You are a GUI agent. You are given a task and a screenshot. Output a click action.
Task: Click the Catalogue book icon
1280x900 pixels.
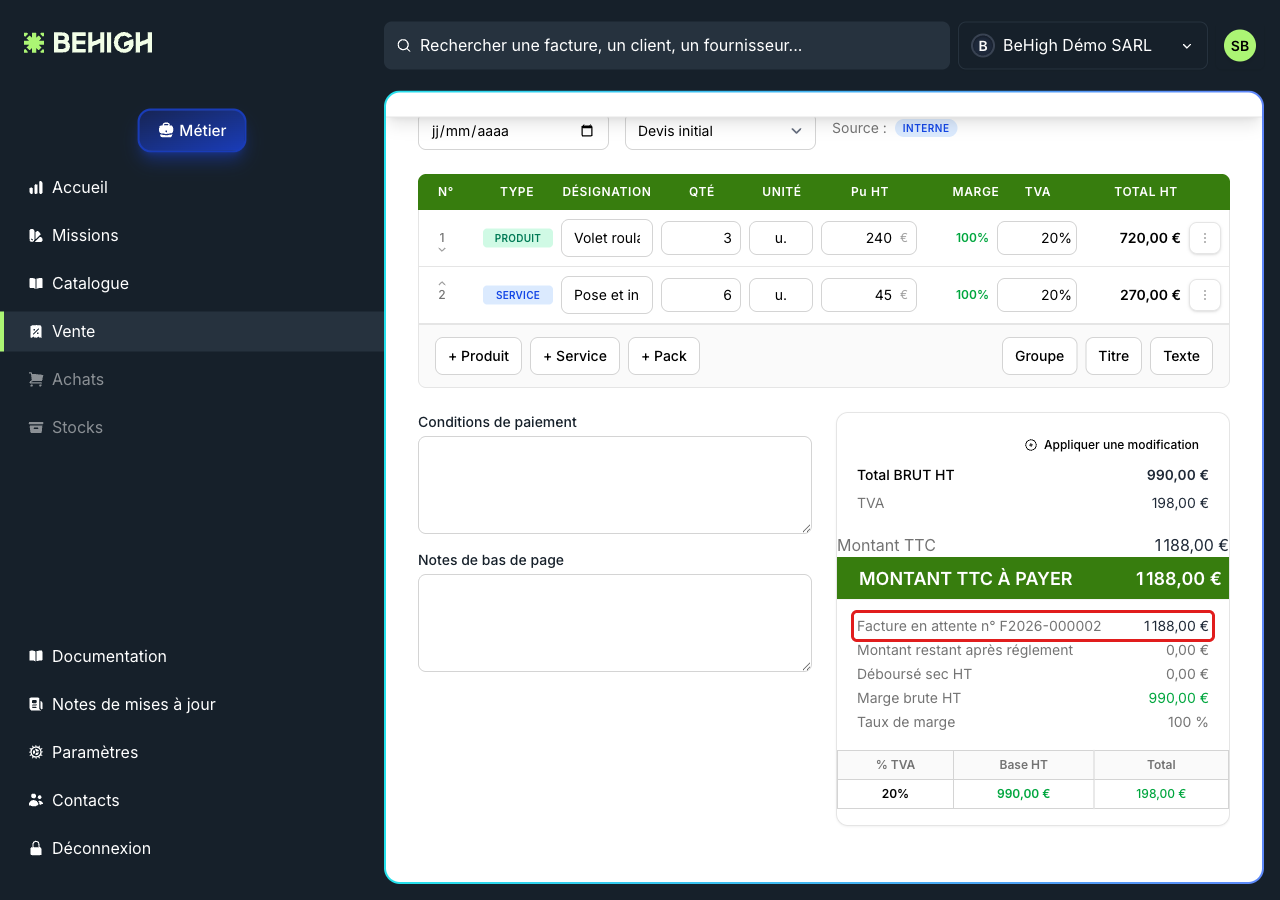click(36, 283)
